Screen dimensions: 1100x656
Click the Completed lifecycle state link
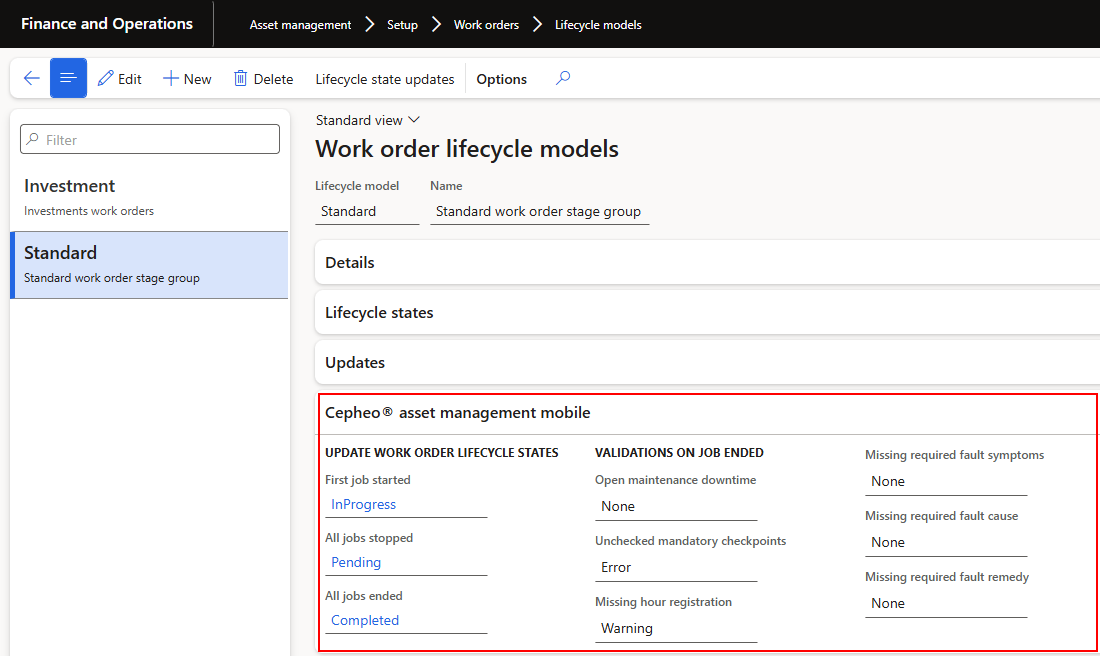(x=365, y=621)
